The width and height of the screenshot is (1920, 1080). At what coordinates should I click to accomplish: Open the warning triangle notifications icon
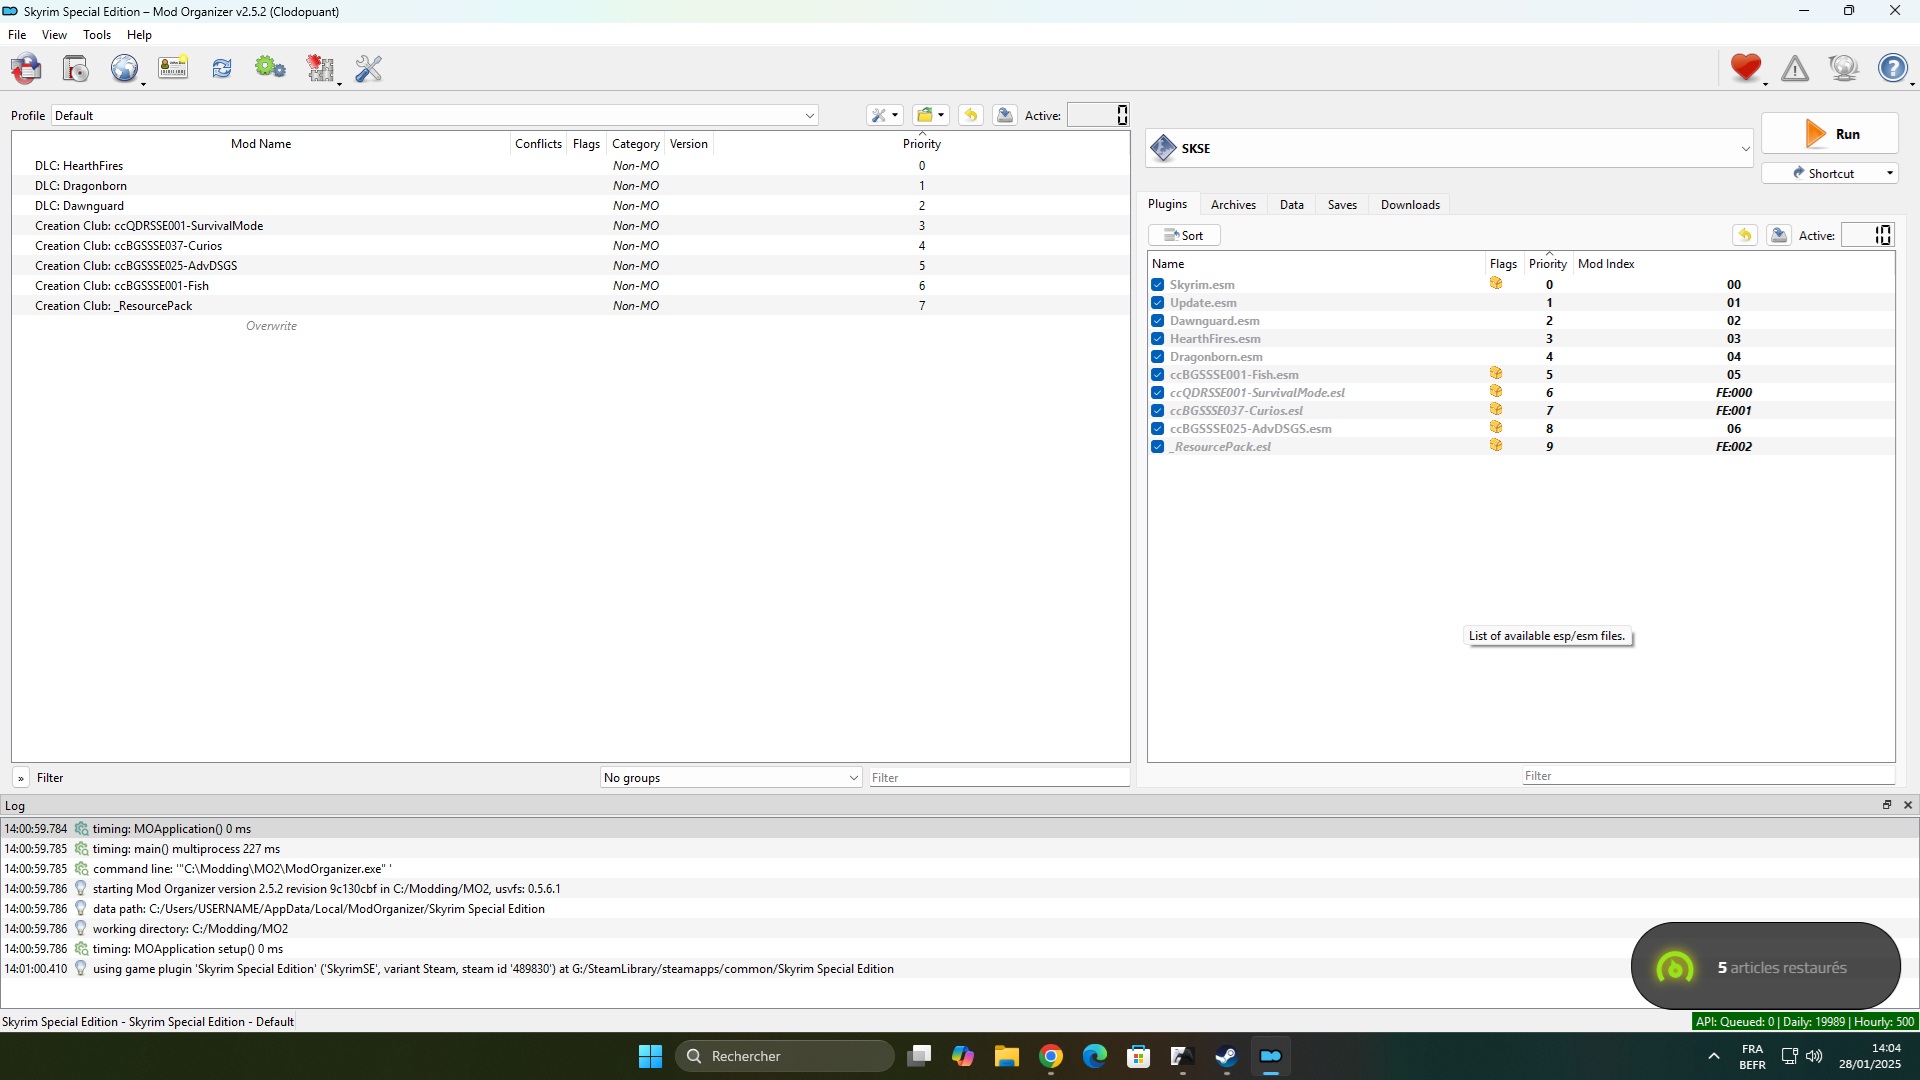[x=1795, y=69]
